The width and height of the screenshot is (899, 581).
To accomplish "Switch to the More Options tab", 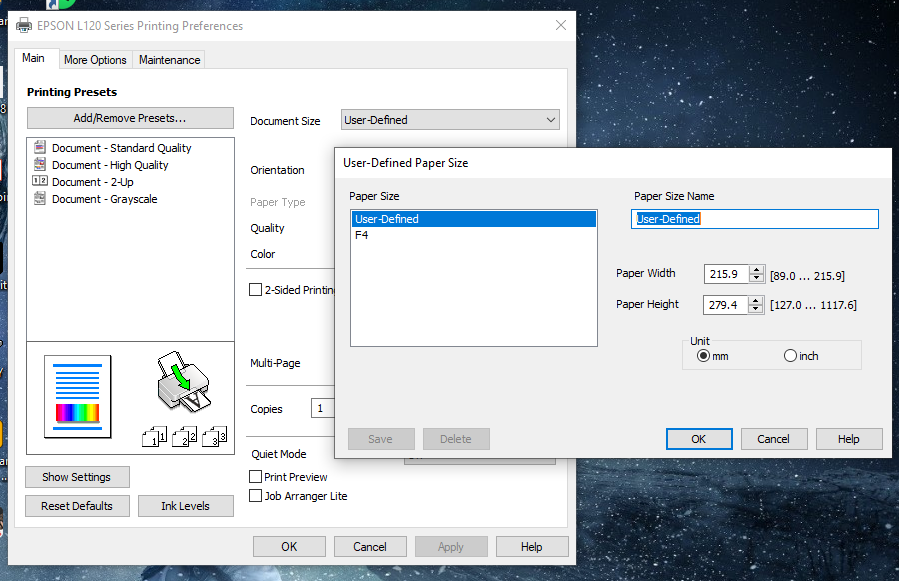I will point(95,60).
